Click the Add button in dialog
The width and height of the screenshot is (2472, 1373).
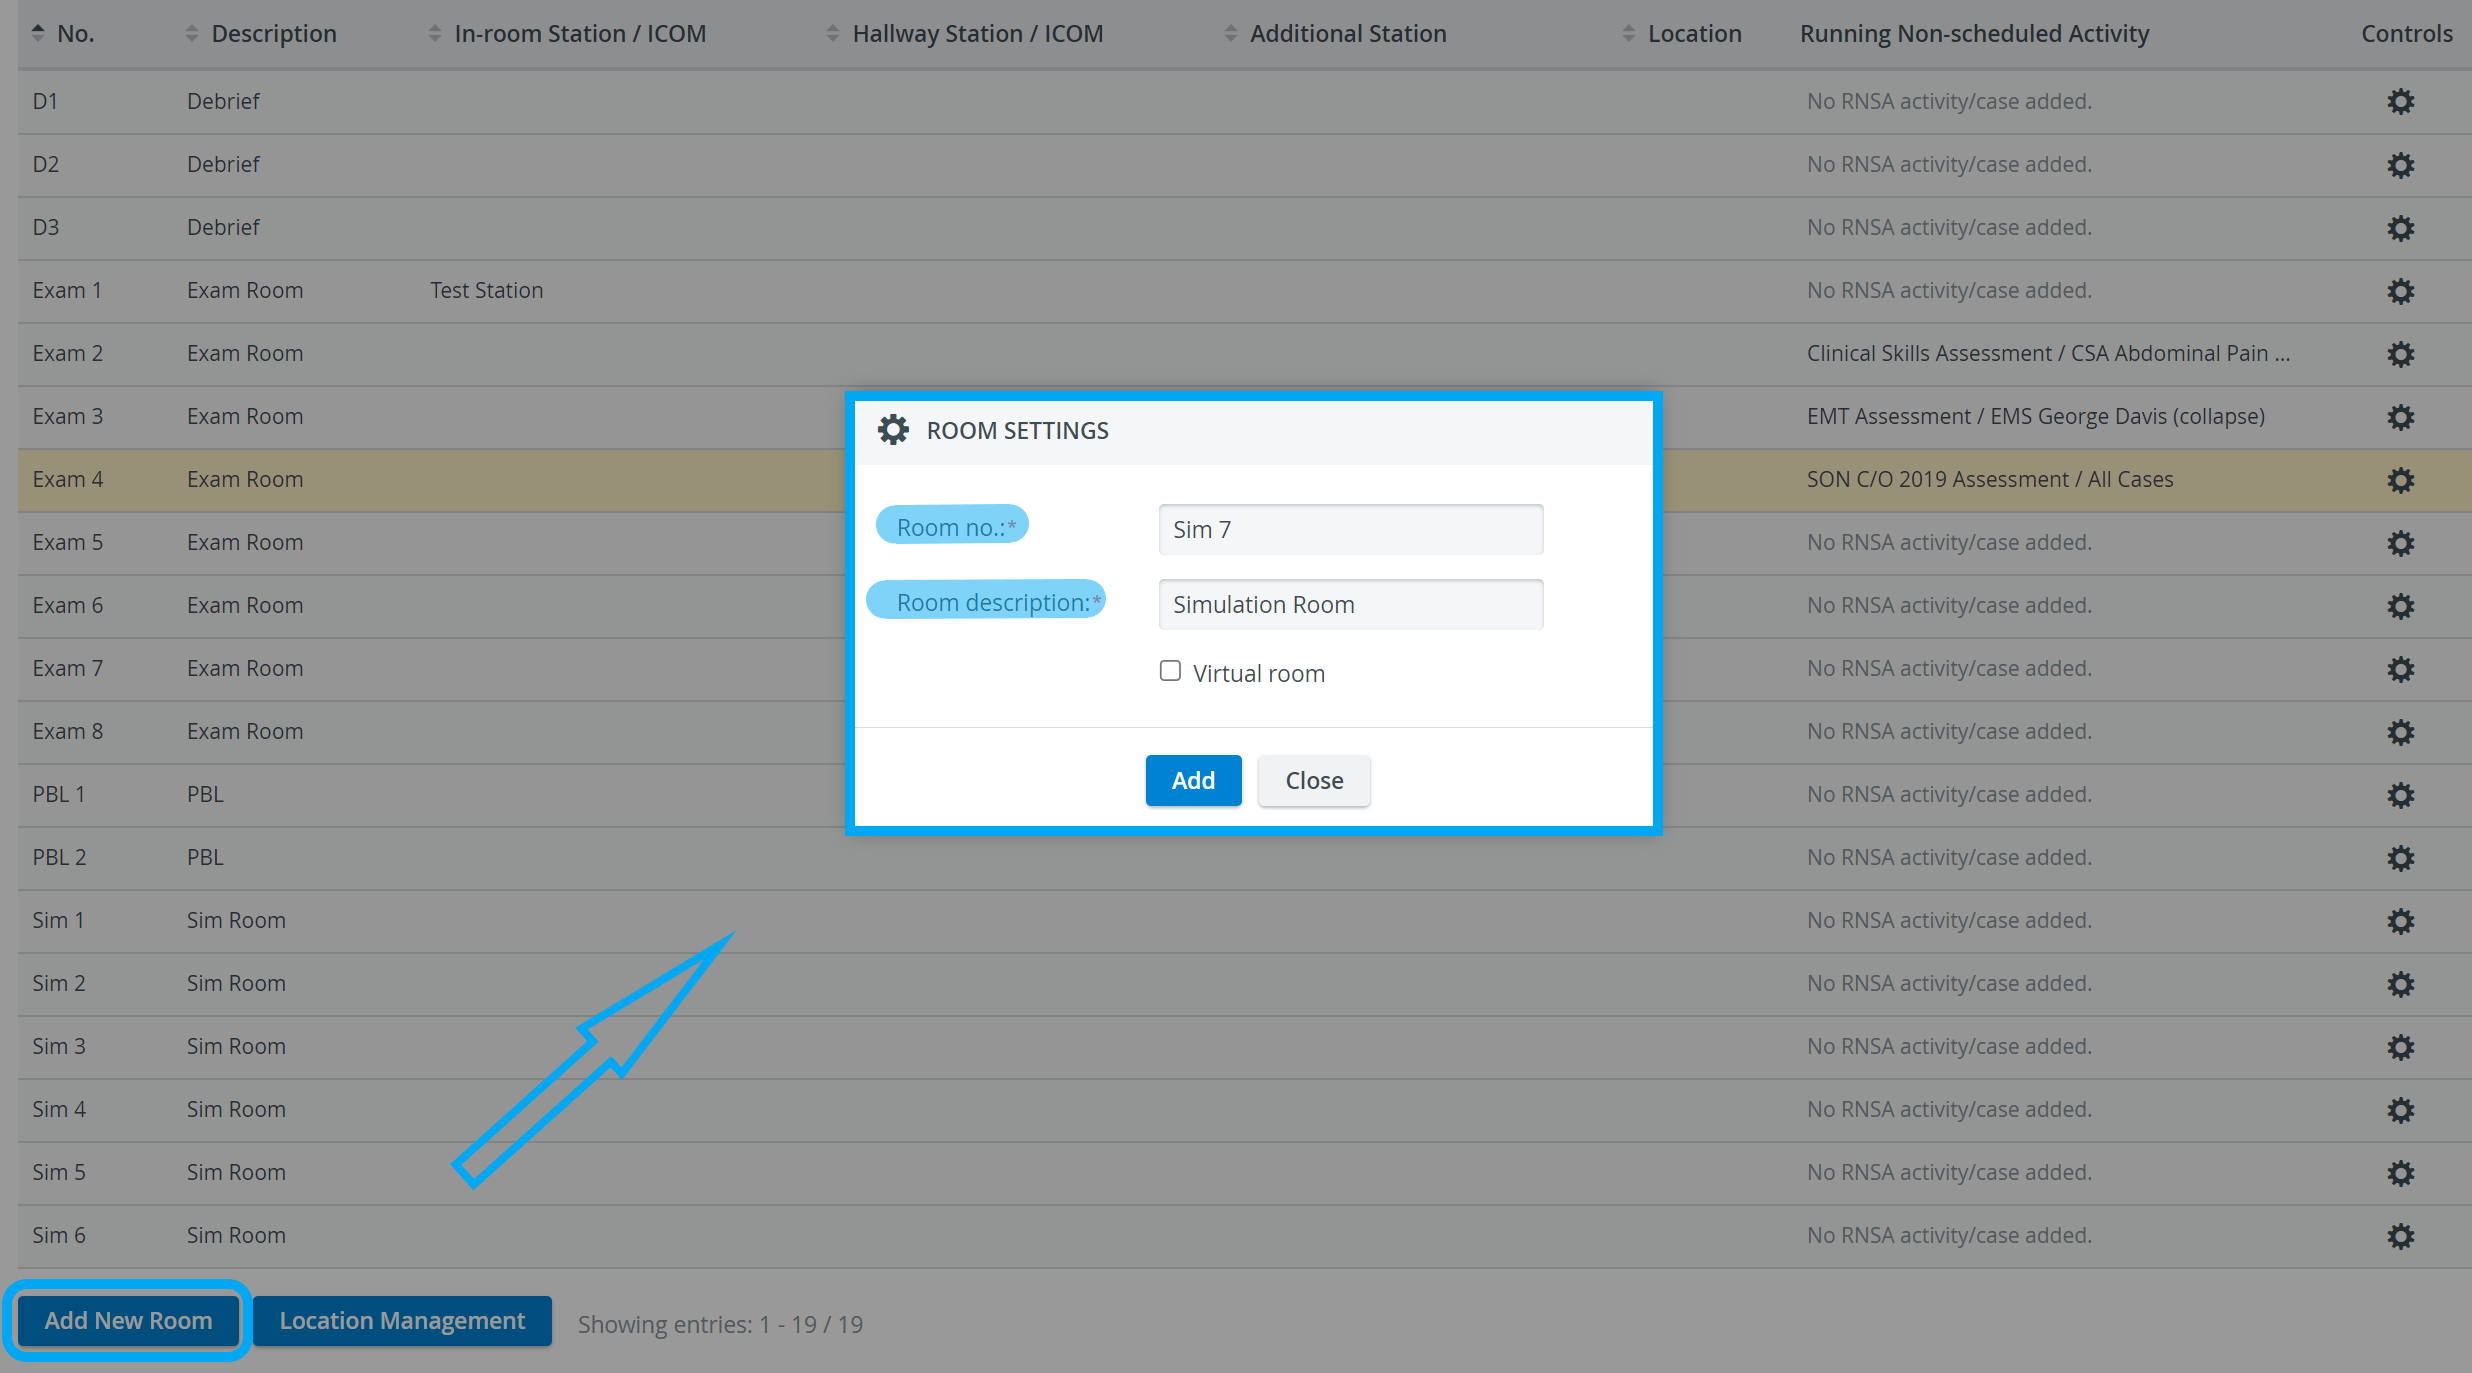[1193, 780]
